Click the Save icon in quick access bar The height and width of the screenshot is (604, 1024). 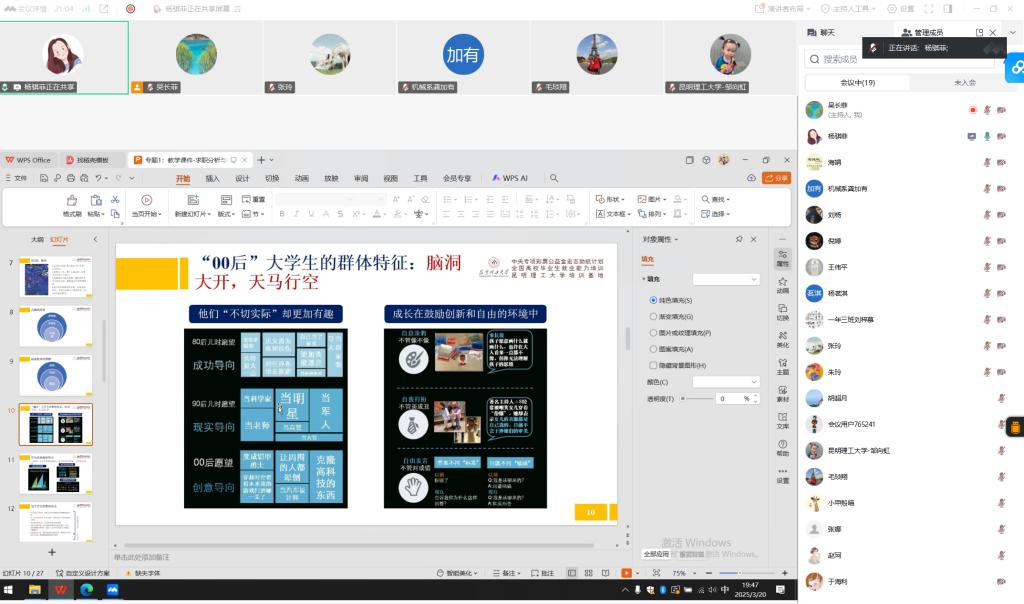(44, 178)
